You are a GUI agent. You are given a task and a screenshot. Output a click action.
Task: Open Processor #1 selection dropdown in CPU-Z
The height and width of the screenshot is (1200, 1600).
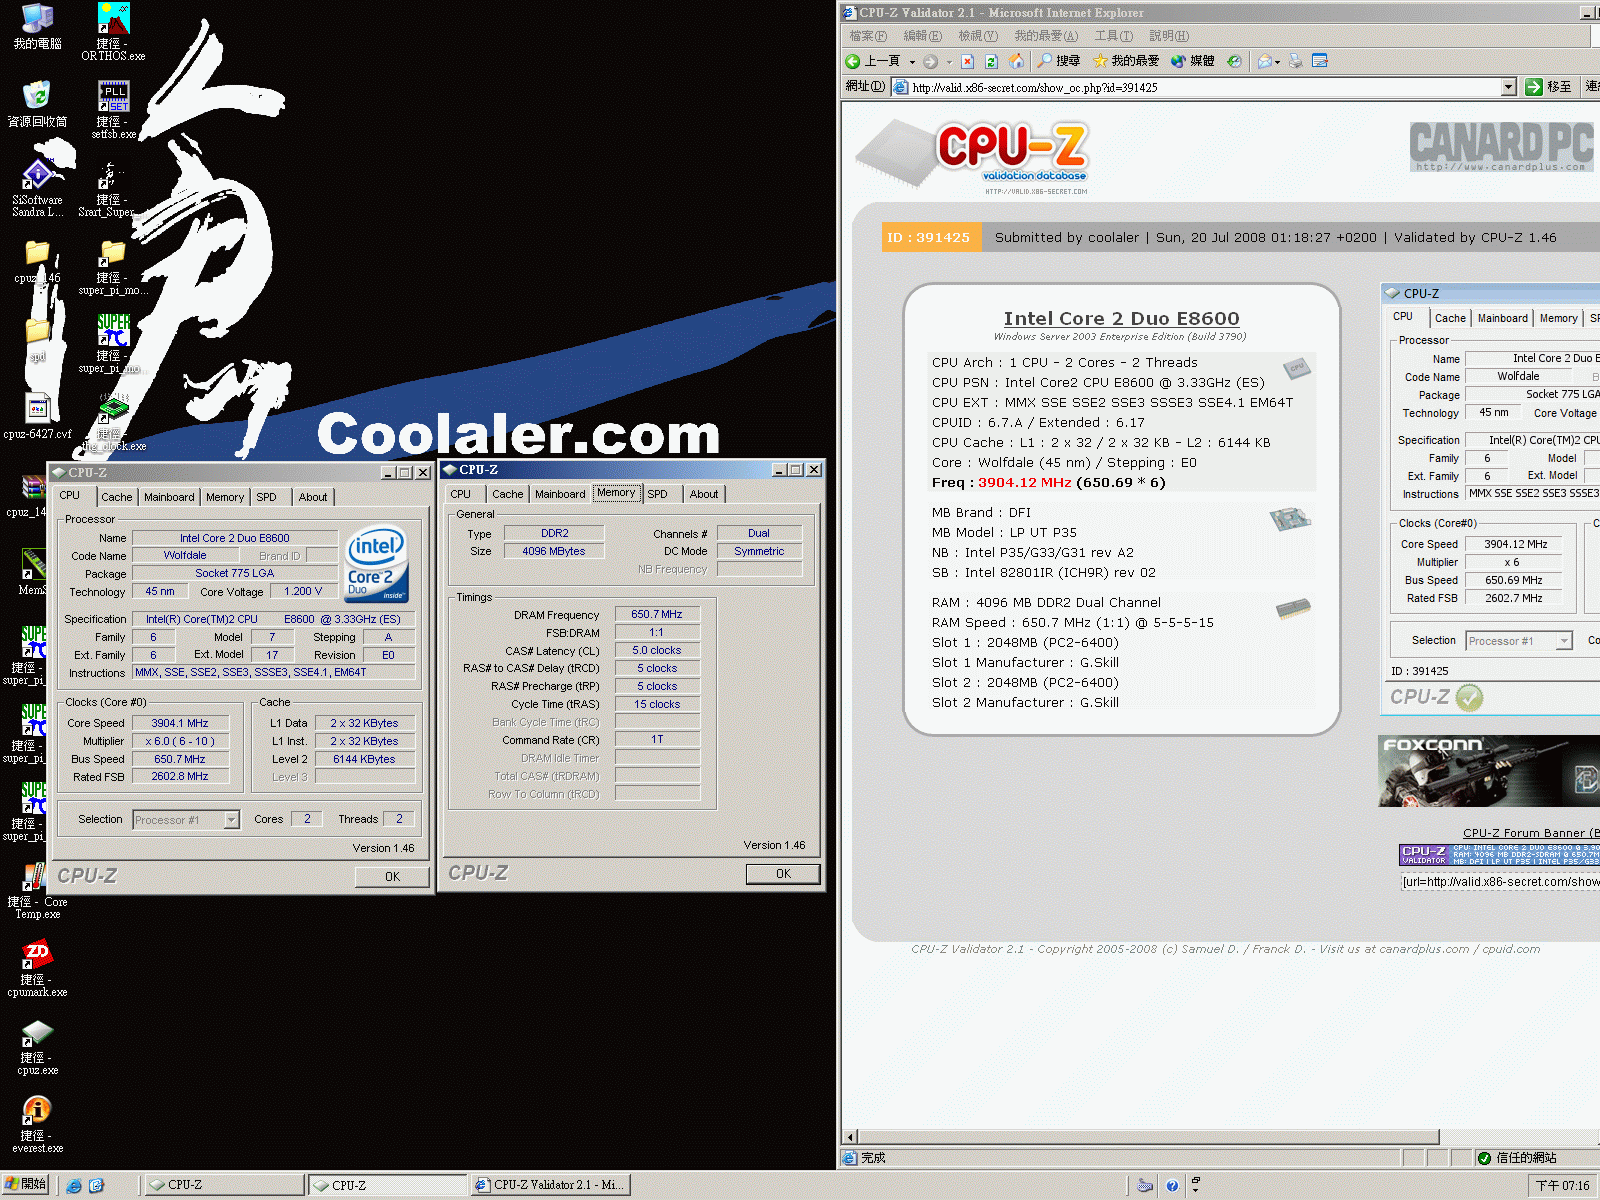pyautogui.click(x=232, y=819)
